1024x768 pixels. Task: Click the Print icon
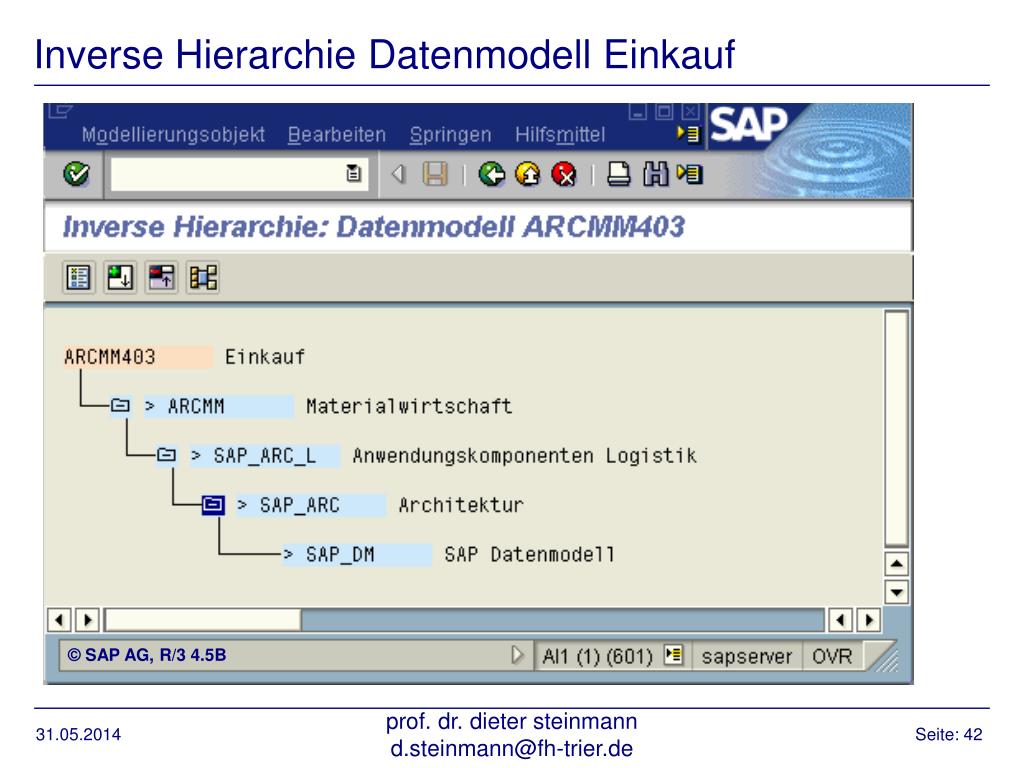(618, 174)
